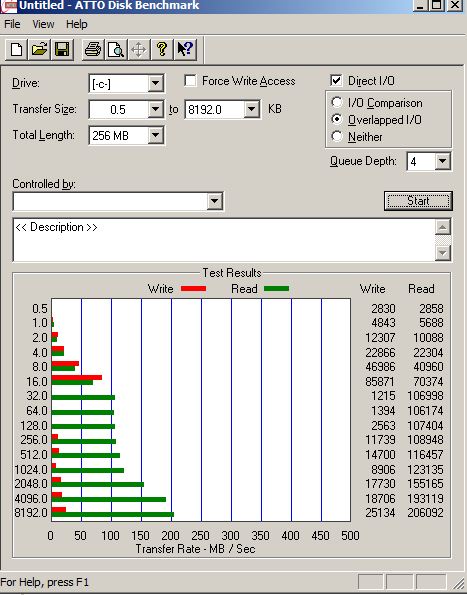Click the red Write legend swatch
This screenshot has width=467, height=595.
[193, 289]
